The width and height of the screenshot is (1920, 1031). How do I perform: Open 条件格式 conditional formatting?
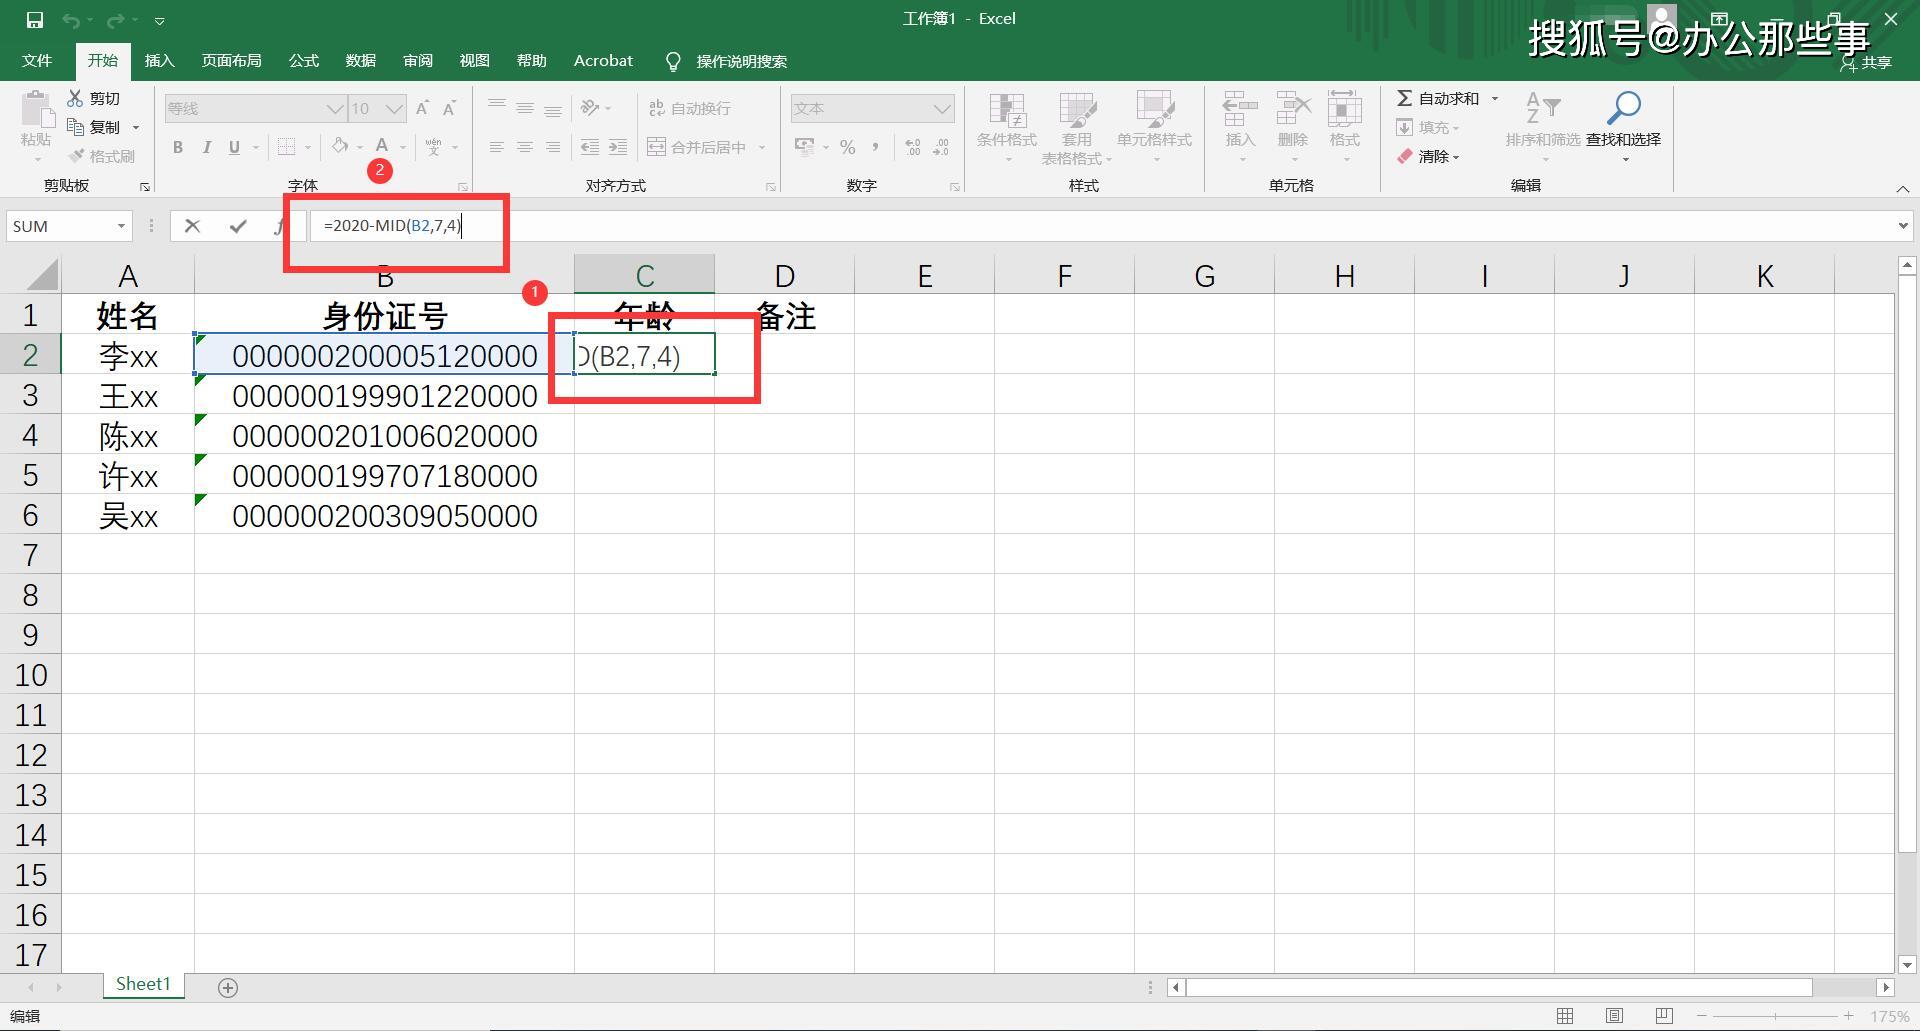(1007, 127)
